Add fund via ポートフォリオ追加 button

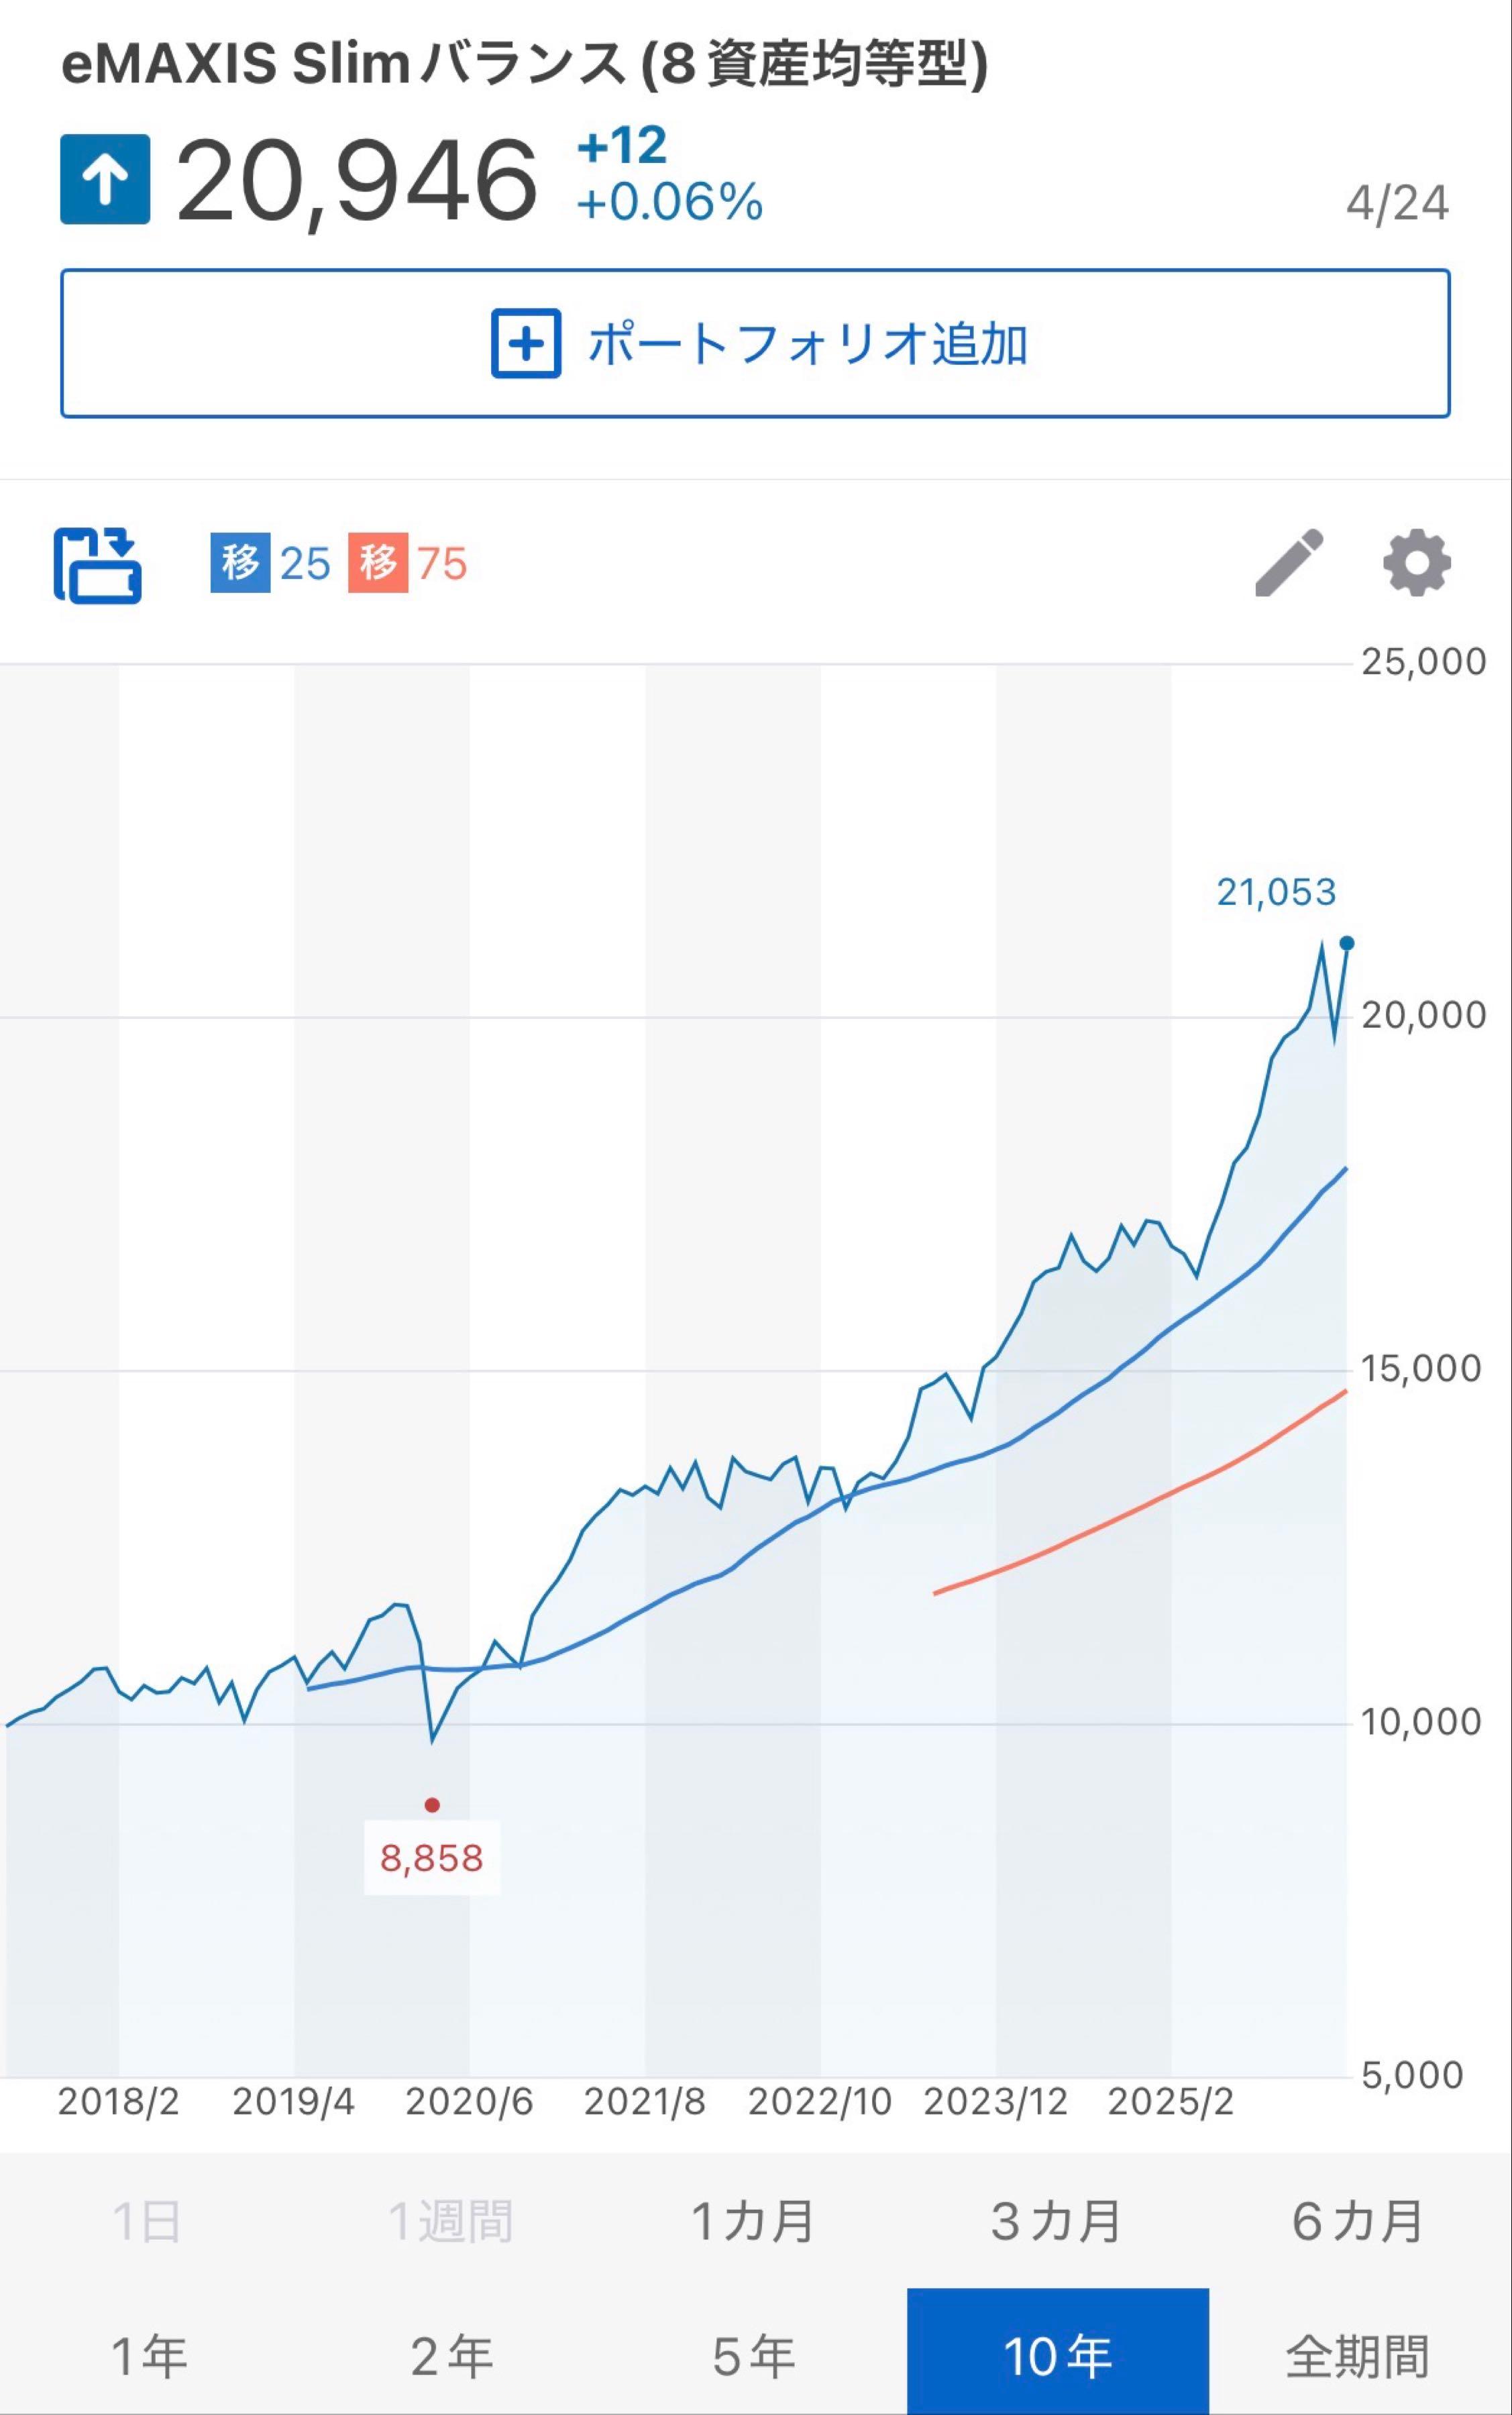pyautogui.click(x=755, y=343)
